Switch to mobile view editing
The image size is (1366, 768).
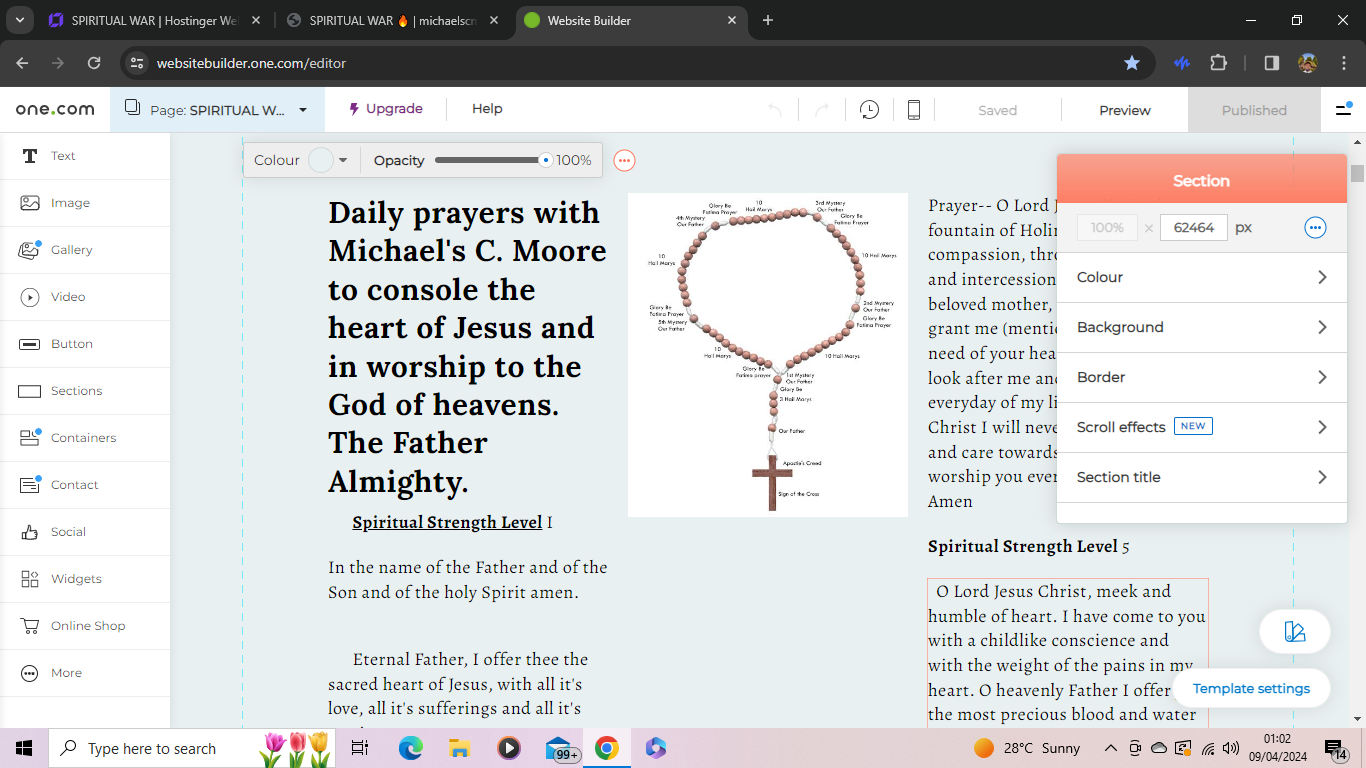click(x=913, y=110)
